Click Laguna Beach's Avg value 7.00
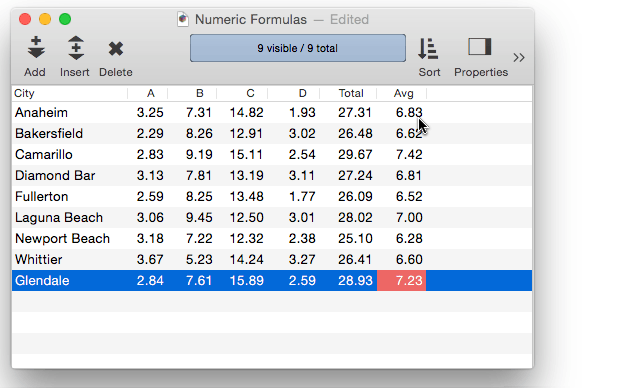638x388 pixels. pyautogui.click(x=409, y=218)
